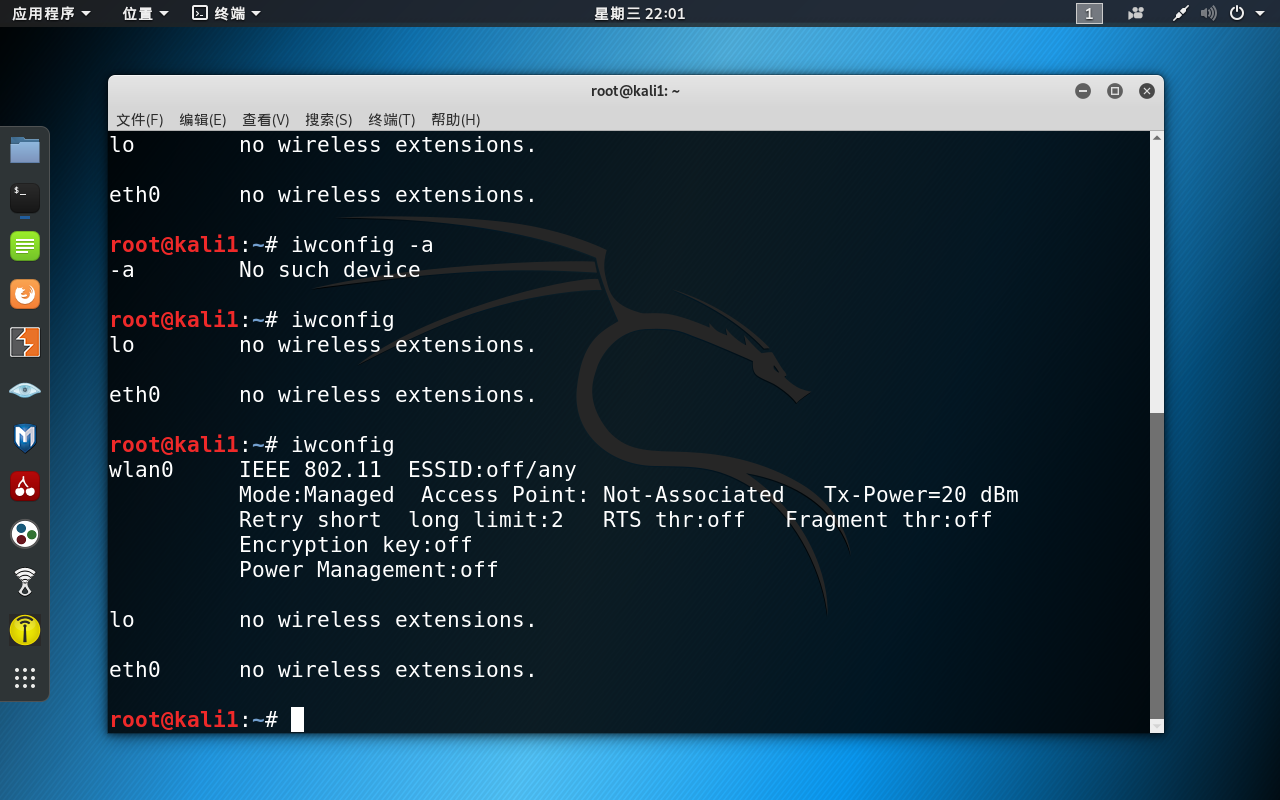1280x800 pixels.
Task: Maximize the terminal window
Action: tap(1115, 91)
